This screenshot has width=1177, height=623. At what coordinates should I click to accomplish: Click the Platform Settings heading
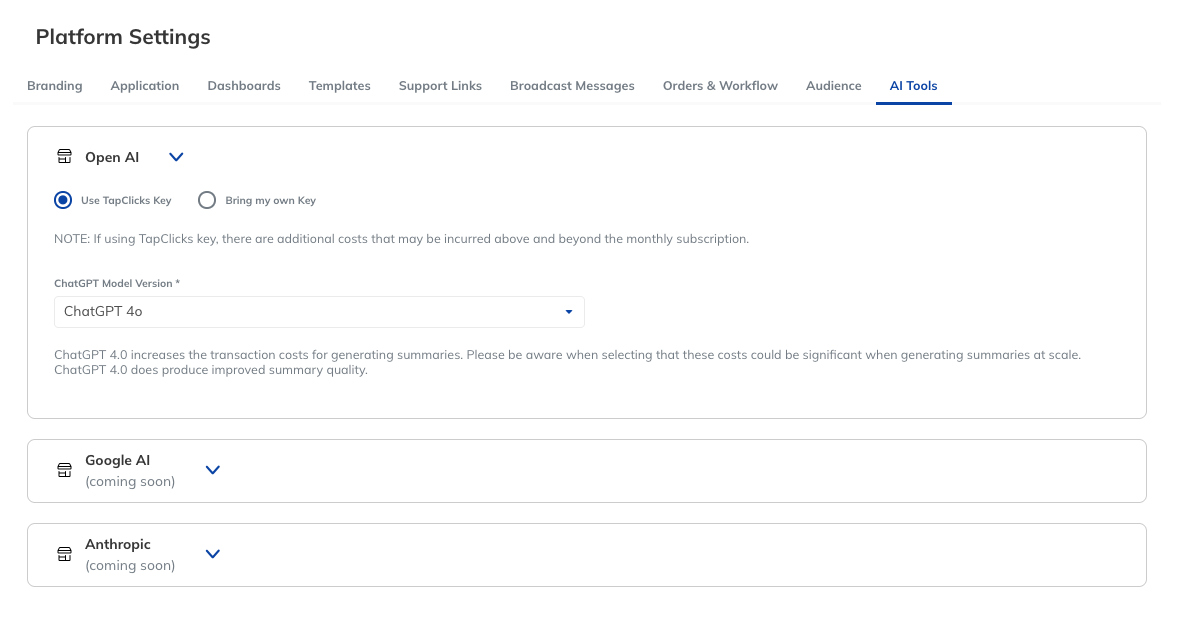click(x=123, y=37)
